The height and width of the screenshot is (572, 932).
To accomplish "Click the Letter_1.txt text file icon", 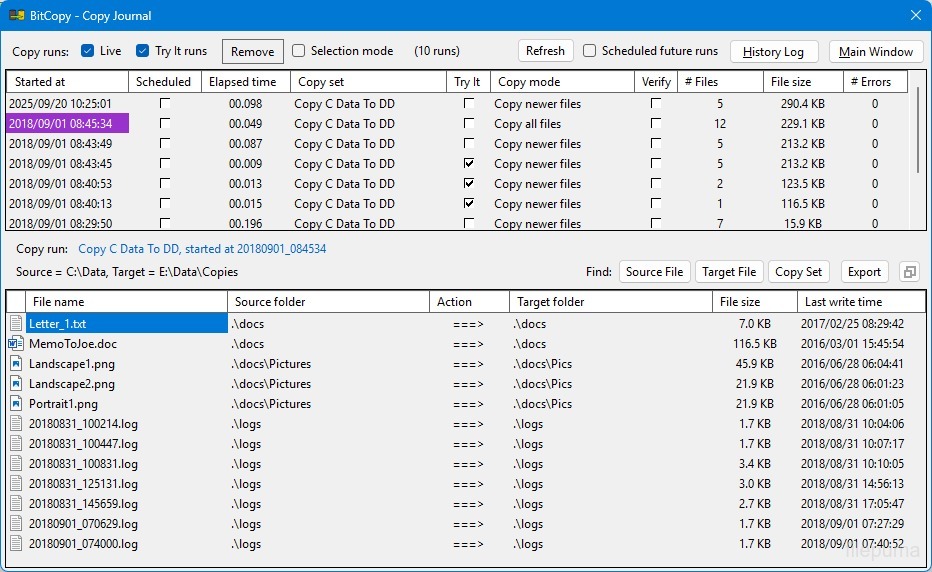I will pyautogui.click(x=16, y=324).
